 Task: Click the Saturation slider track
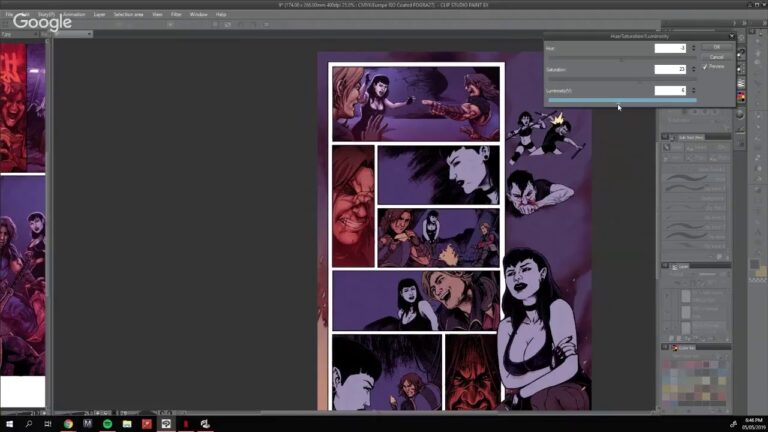coord(622,79)
